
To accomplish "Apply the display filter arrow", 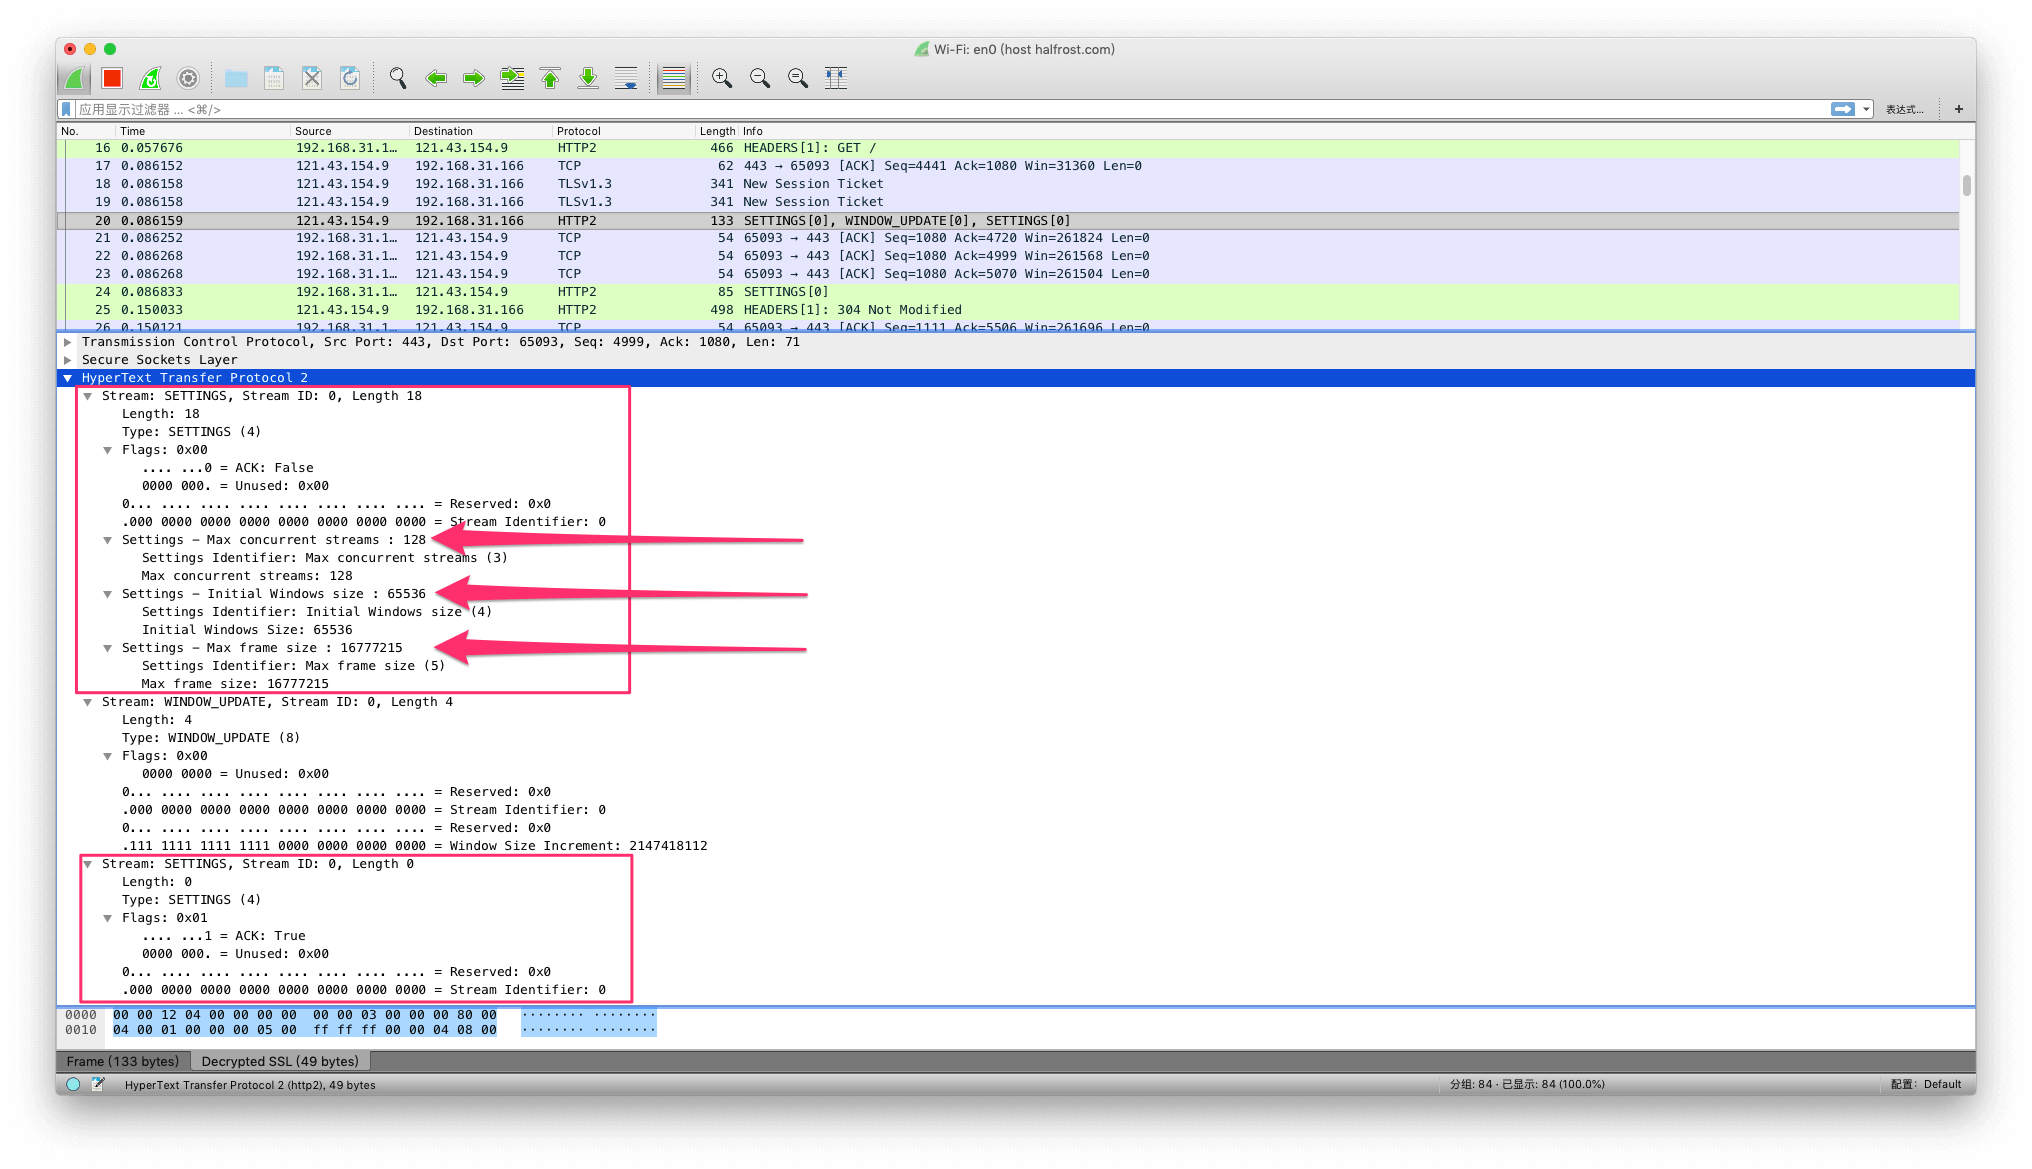I will [x=1842, y=109].
